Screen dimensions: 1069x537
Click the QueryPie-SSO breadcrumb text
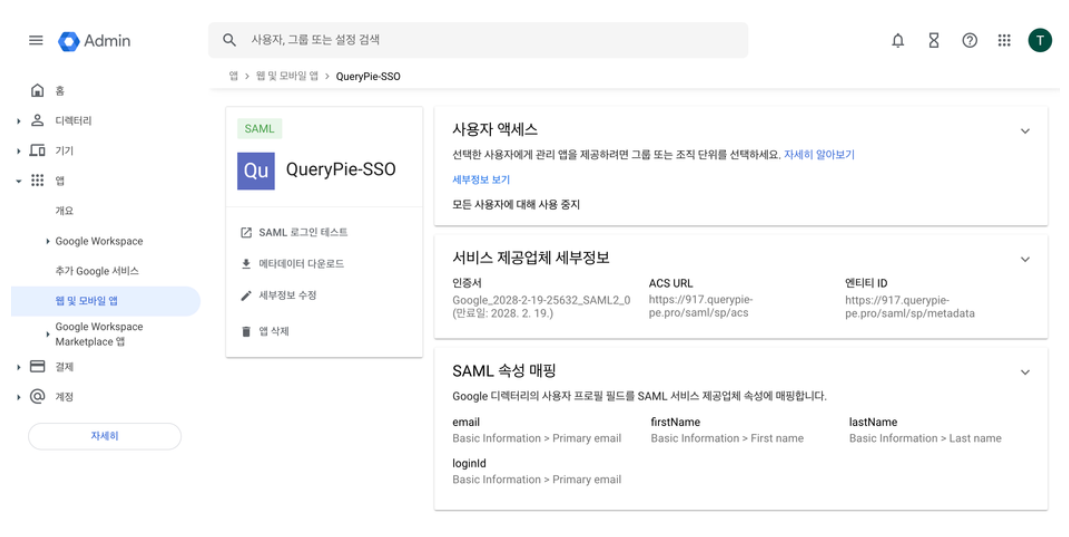pos(368,76)
